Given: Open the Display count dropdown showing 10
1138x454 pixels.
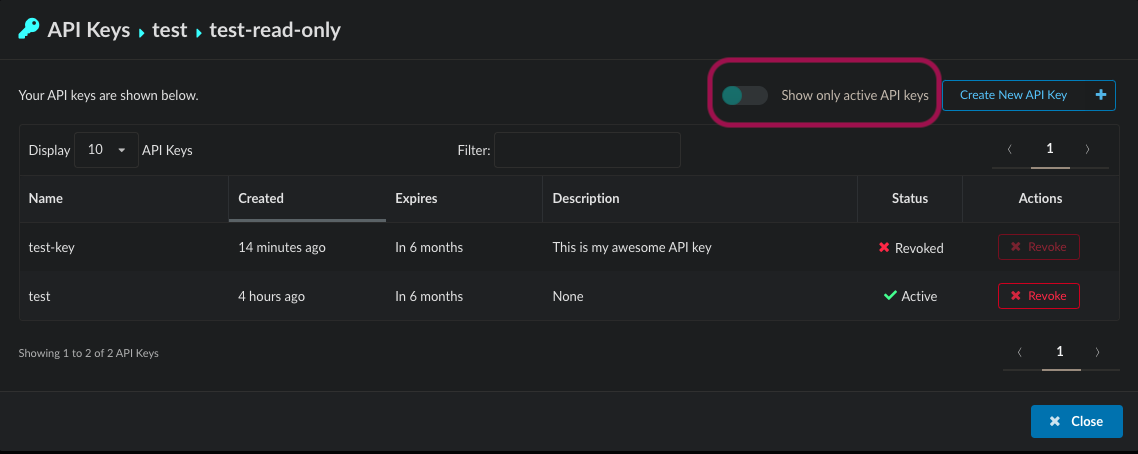Looking at the screenshot, I should 106,150.
